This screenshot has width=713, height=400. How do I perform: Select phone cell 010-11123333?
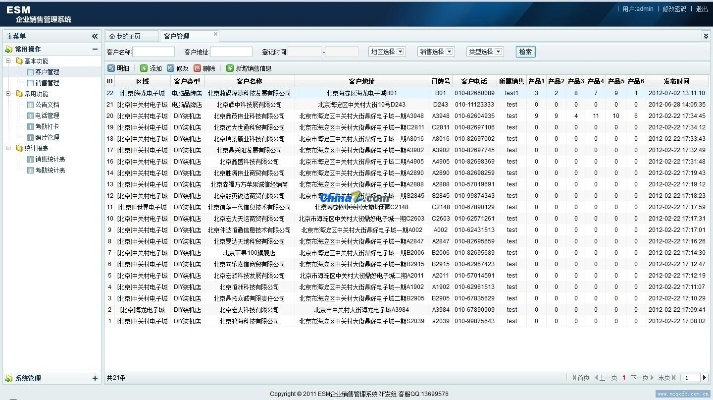click(x=474, y=105)
